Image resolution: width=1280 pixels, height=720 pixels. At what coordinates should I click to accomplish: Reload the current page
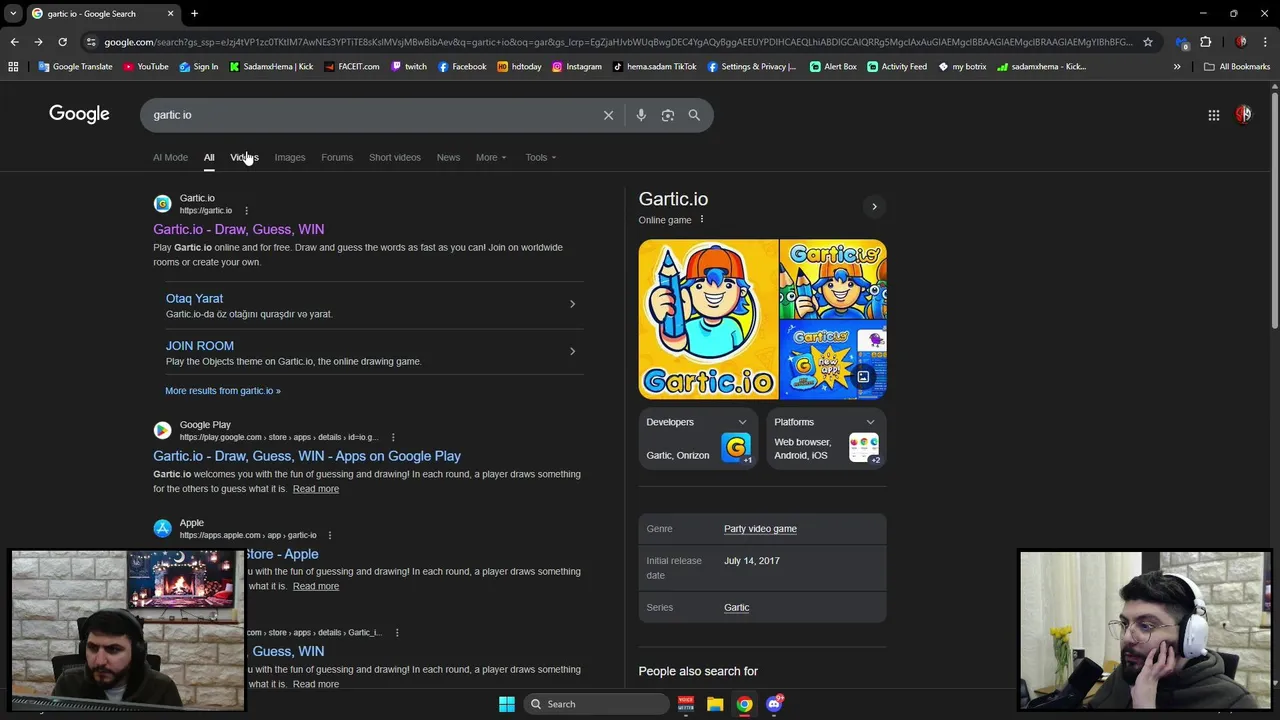click(x=62, y=42)
